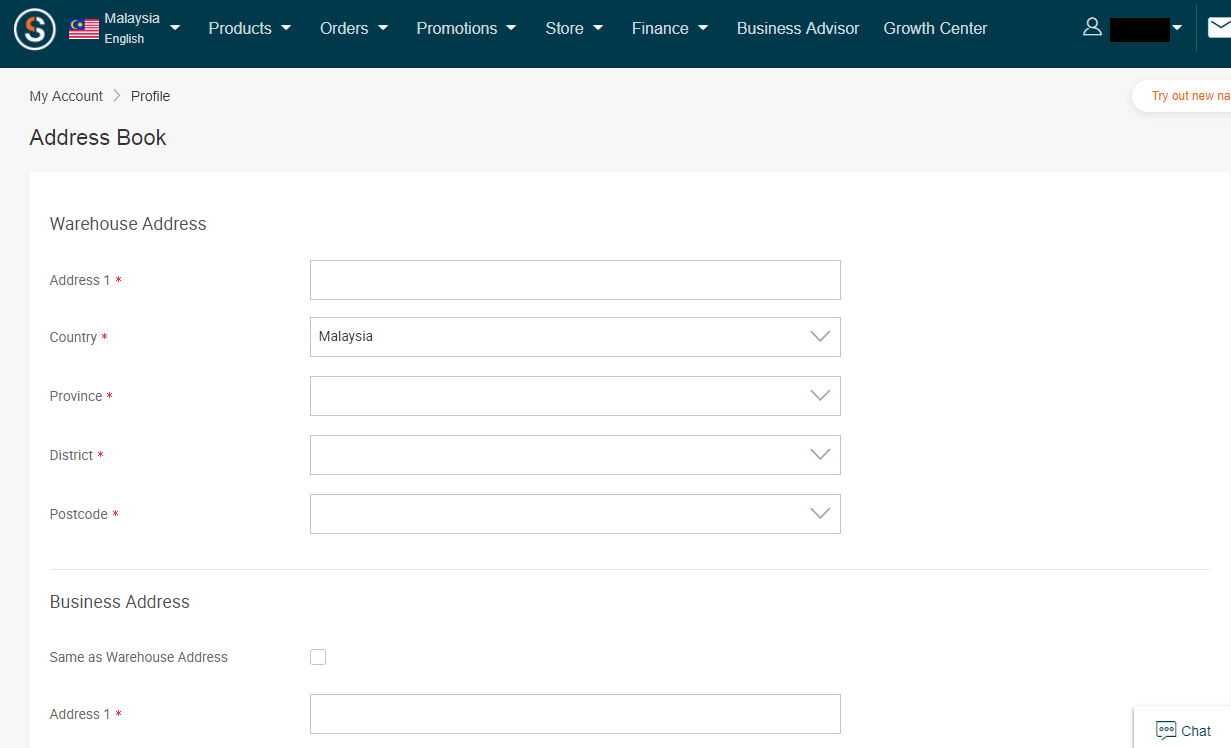Click the seller center logo icon
This screenshot has width=1231, height=748.
click(35, 29)
